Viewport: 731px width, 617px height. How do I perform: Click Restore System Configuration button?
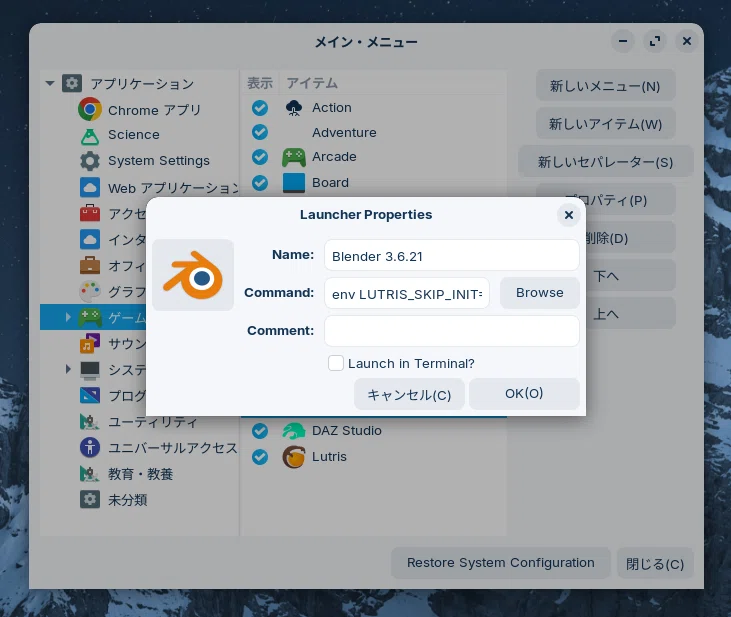click(x=500, y=563)
